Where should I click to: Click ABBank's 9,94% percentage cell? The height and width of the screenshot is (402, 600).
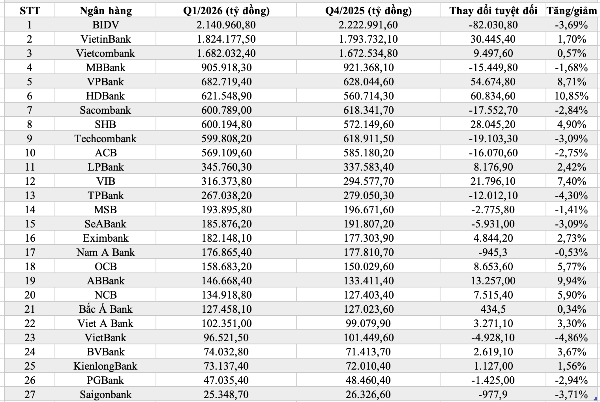click(x=572, y=281)
